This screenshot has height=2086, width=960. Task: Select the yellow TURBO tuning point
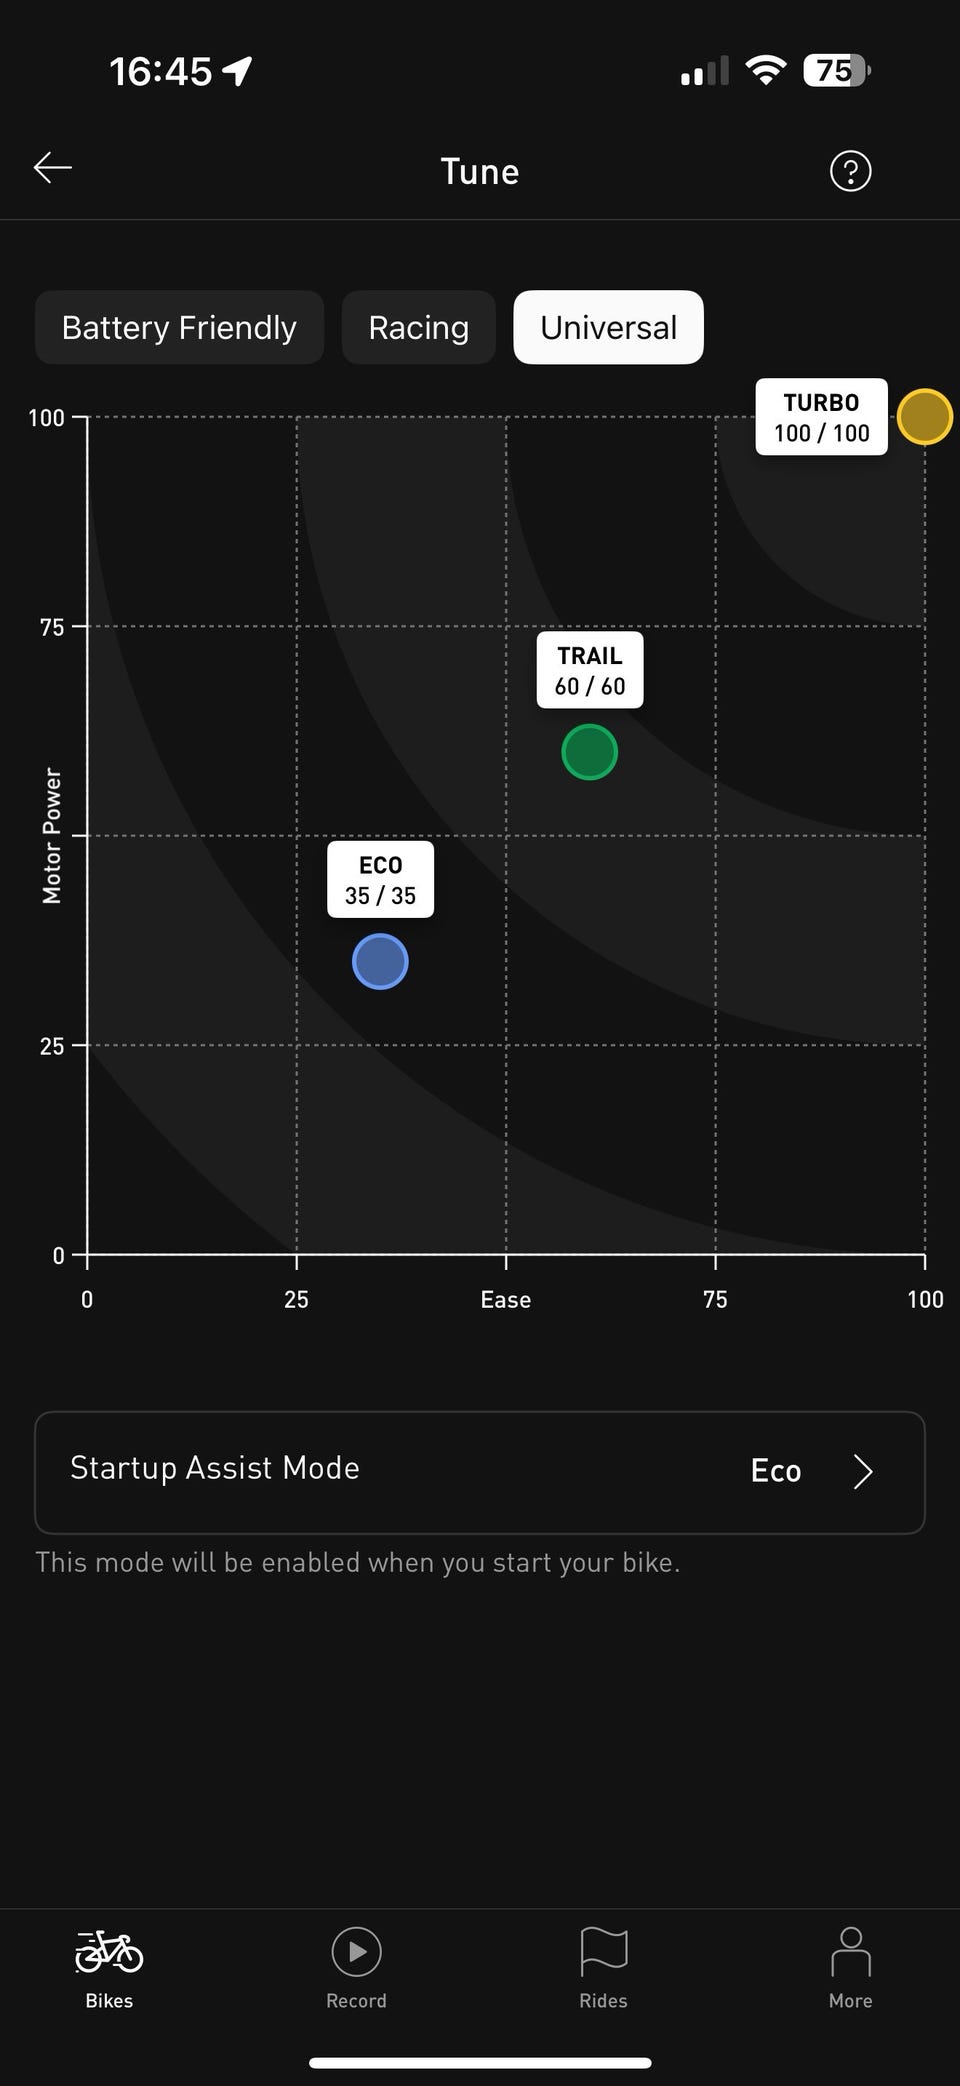[x=924, y=417]
